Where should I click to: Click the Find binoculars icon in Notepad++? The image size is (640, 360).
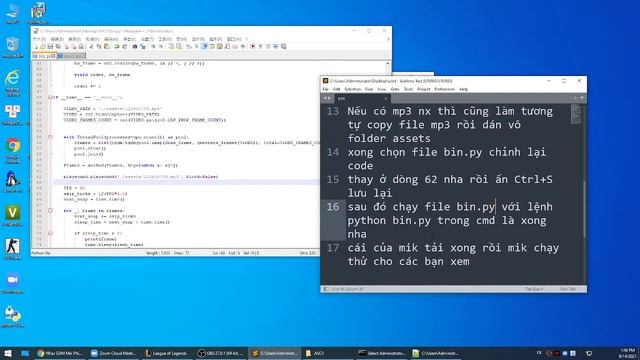135,47
